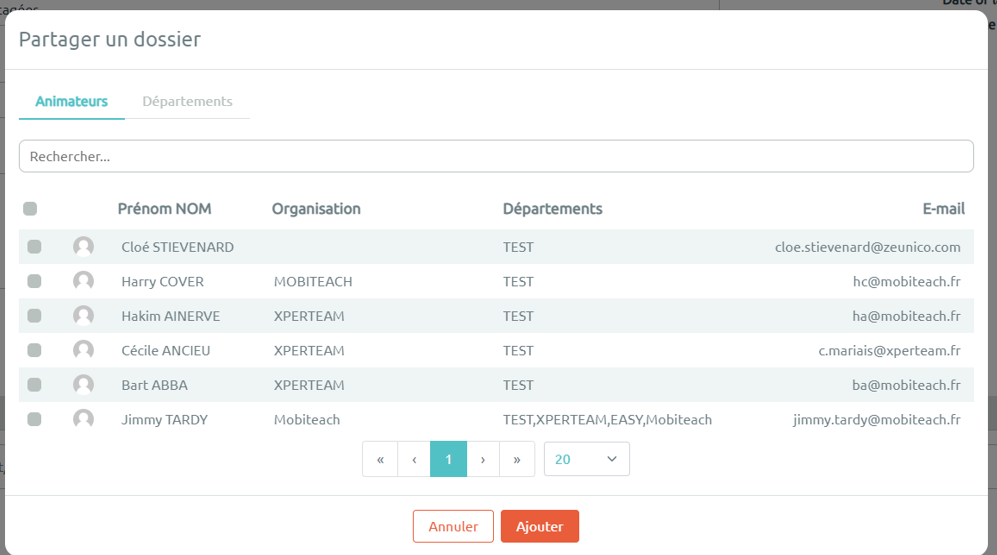
Task: Click the Organisation column header
Action: tap(316, 209)
